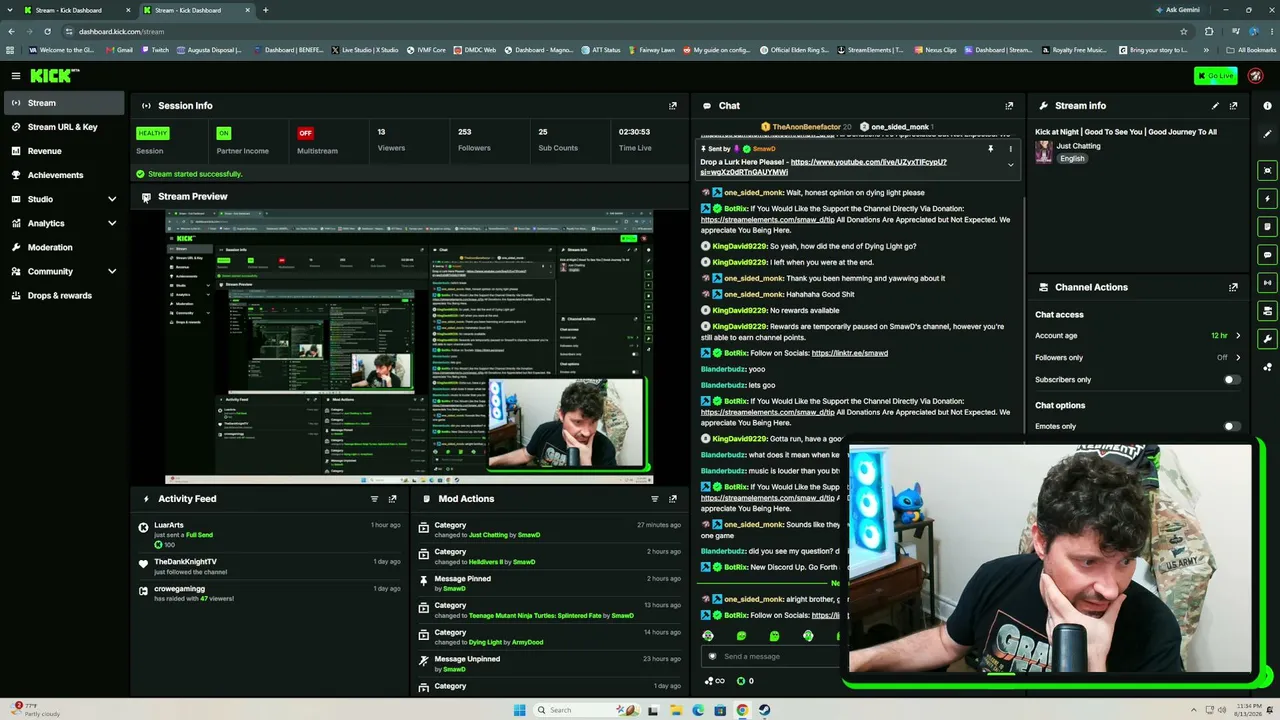Screen dimensions: 1280x720
Task: Open Steam from the taskbar
Action: 765,710
